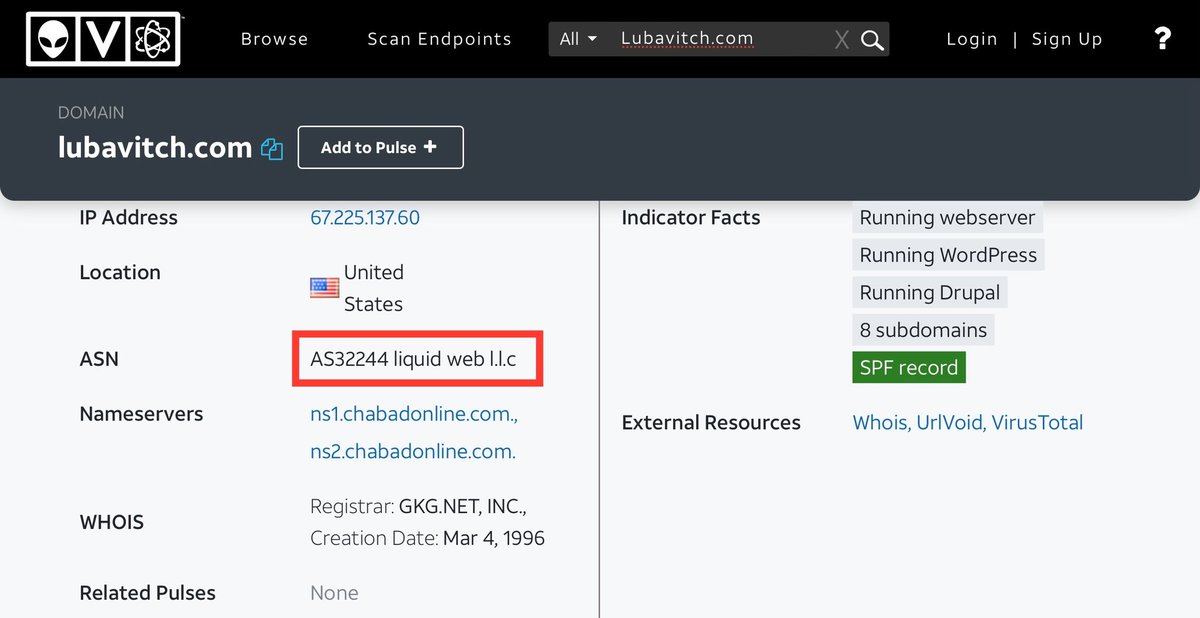Viewport: 1200px width, 618px height.
Task: Follow the ns2.chabadonline.com nameserver link
Action: pos(413,451)
